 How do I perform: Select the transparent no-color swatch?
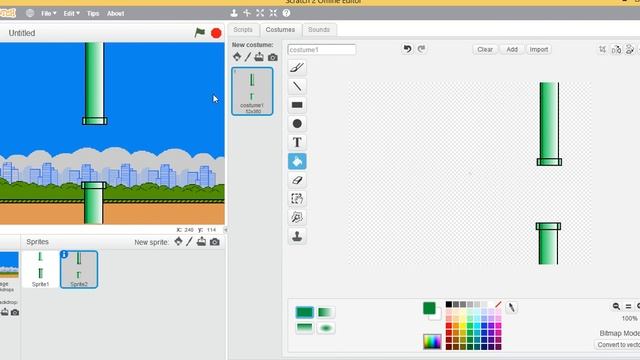[498, 304]
